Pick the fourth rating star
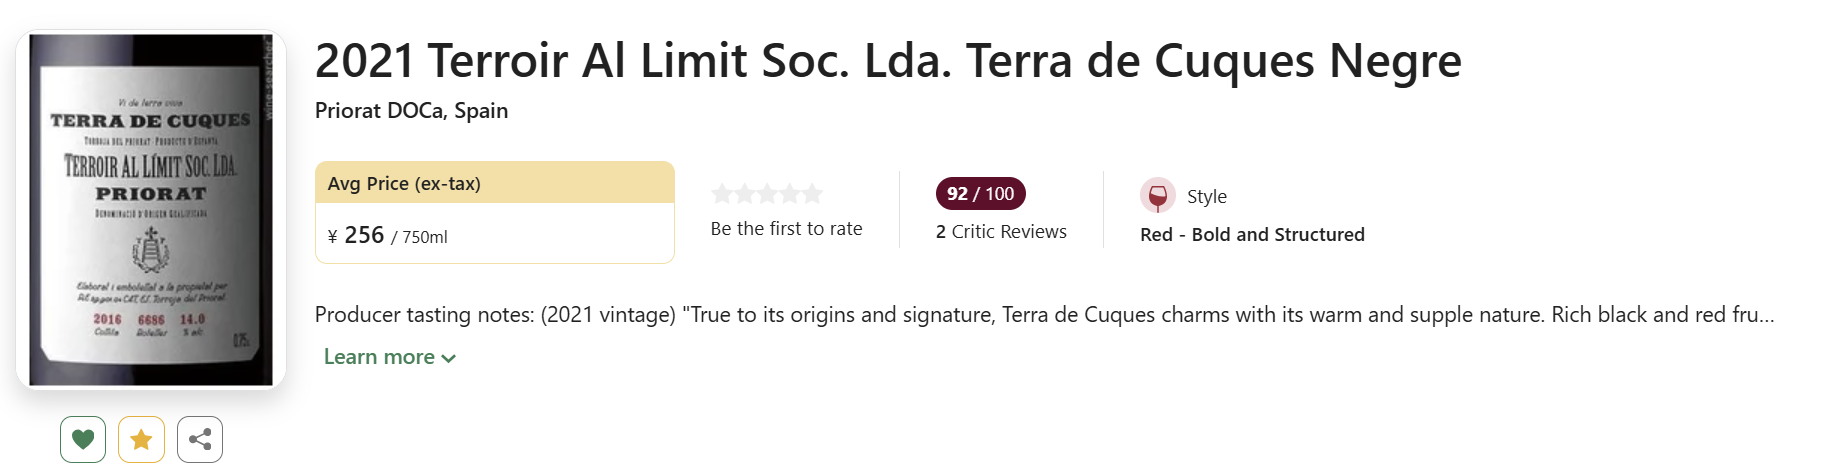Viewport: 1843px width, 475px height. 790,194
